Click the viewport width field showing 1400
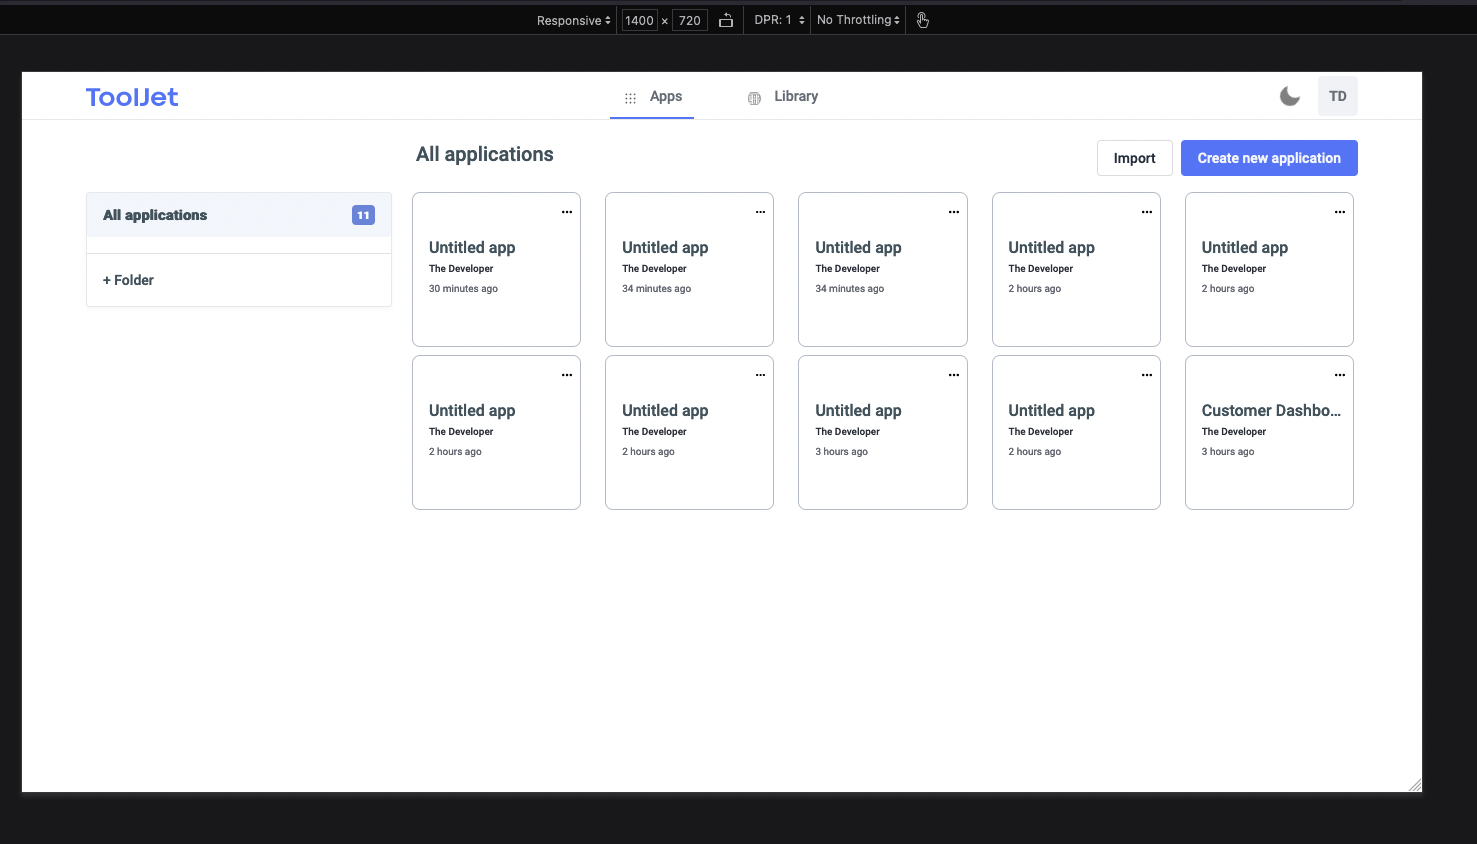 (x=639, y=20)
